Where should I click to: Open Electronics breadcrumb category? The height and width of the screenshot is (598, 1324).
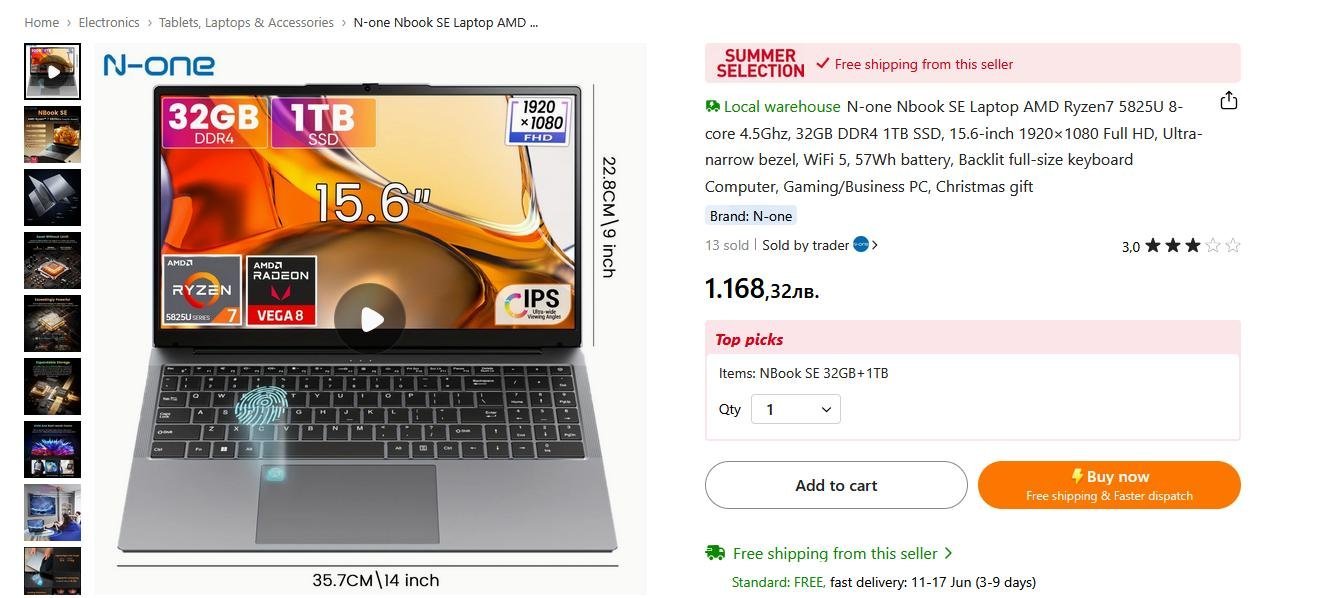pyautogui.click(x=109, y=22)
